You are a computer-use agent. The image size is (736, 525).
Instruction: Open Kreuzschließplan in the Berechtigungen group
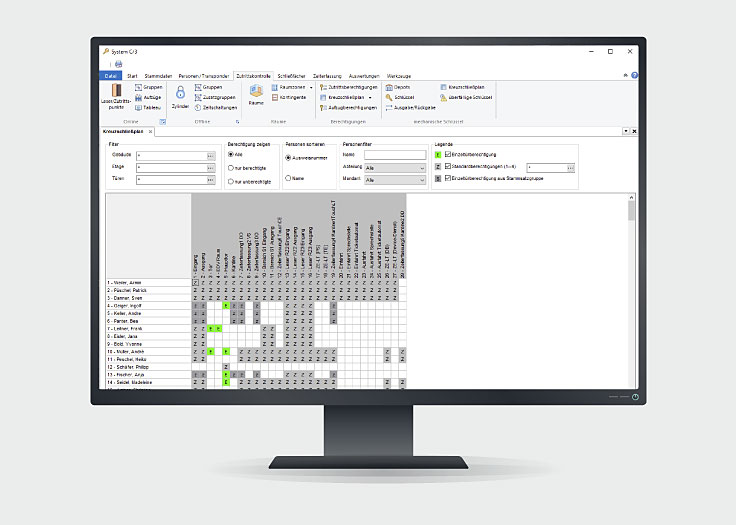pyautogui.click(x=343, y=98)
